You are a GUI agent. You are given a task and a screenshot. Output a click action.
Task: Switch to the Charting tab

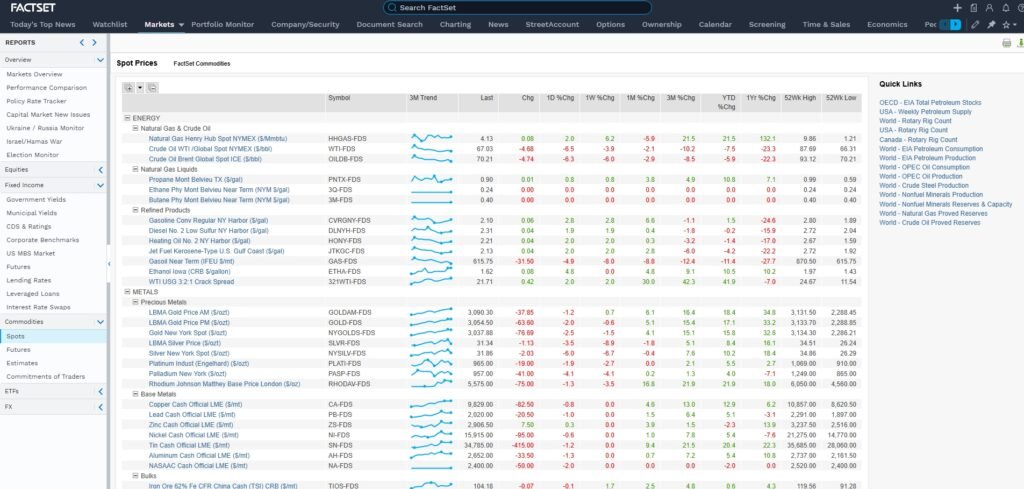click(x=455, y=24)
